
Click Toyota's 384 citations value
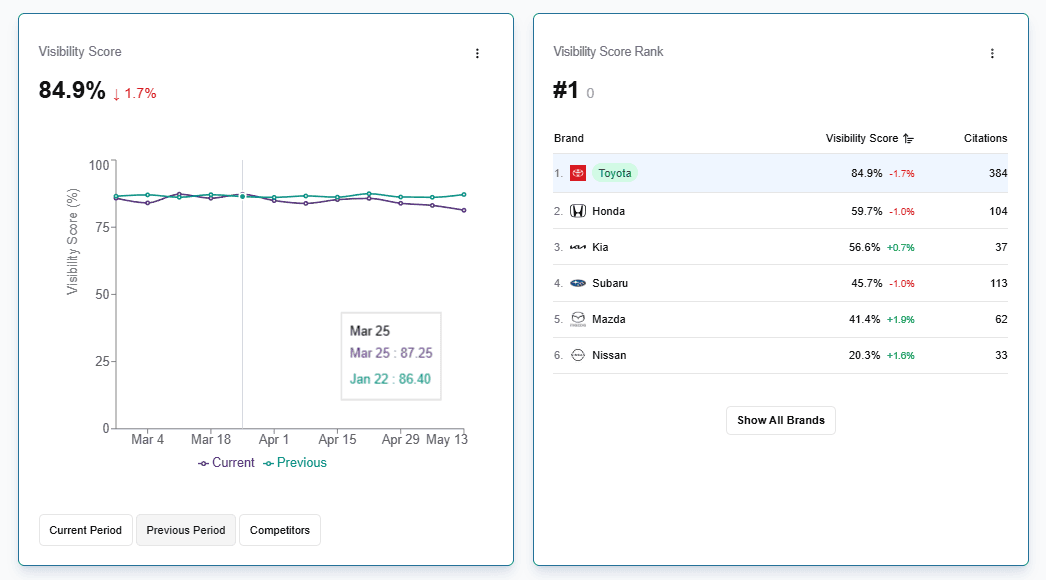pos(998,173)
